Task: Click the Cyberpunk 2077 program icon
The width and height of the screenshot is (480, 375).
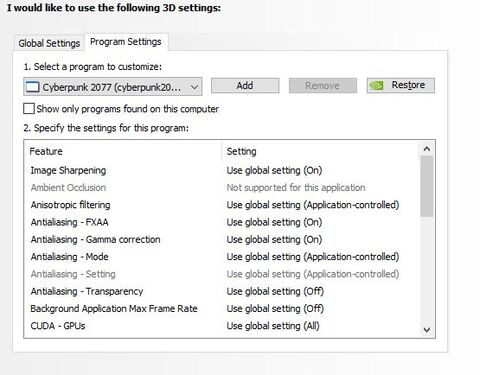Action: click(33, 87)
